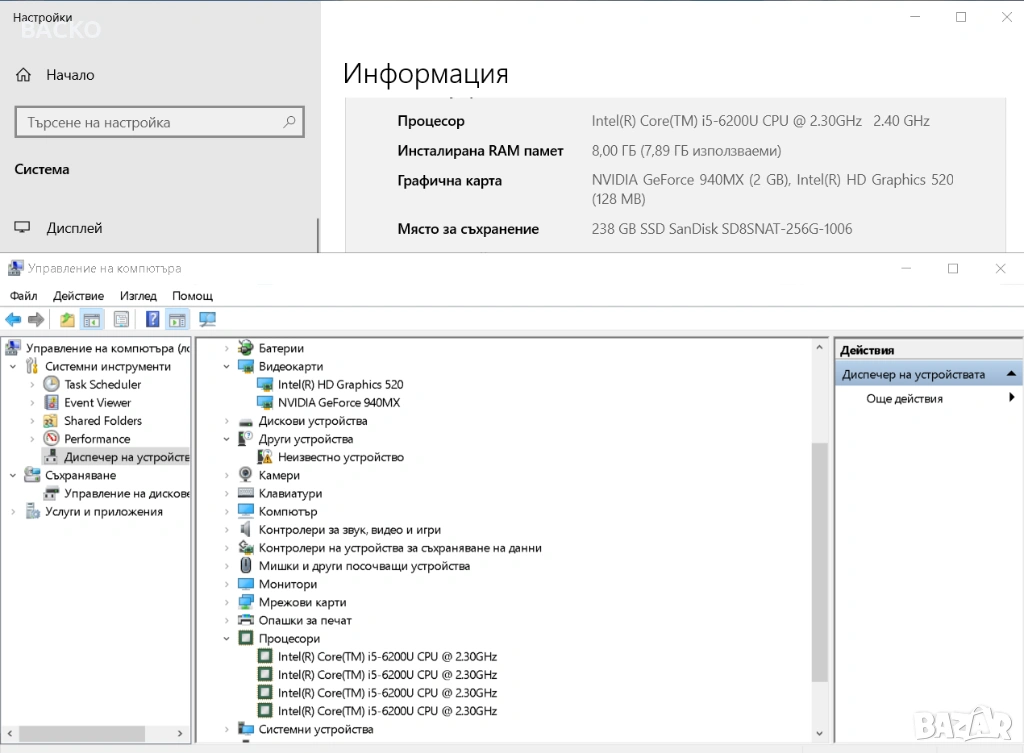This screenshot has width=1024, height=753.
Task: Collapse the Процесори category
Action: 227,639
